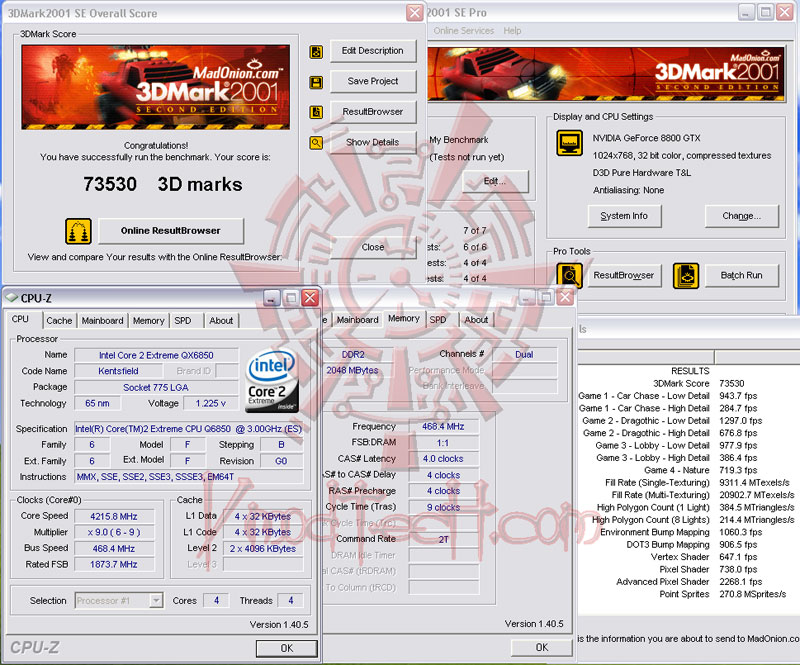The height and width of the screenshot is (665, 800).
Task: Click the Save Project floppy icon
Action: tap(316, 82)
